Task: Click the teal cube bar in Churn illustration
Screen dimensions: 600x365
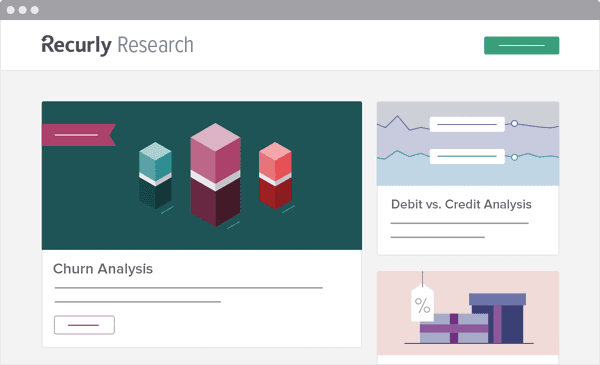Action: (155, 175)
